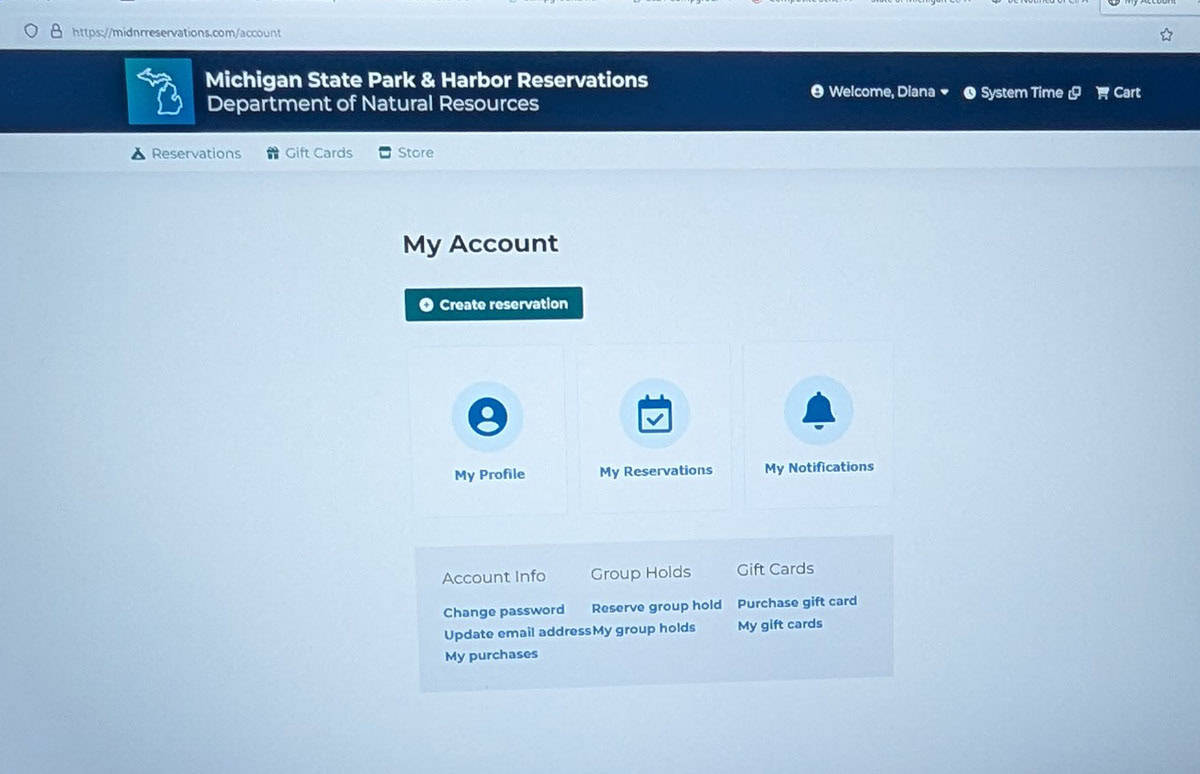
Task: Open My gift cards link
Action: tap(780, 625)
